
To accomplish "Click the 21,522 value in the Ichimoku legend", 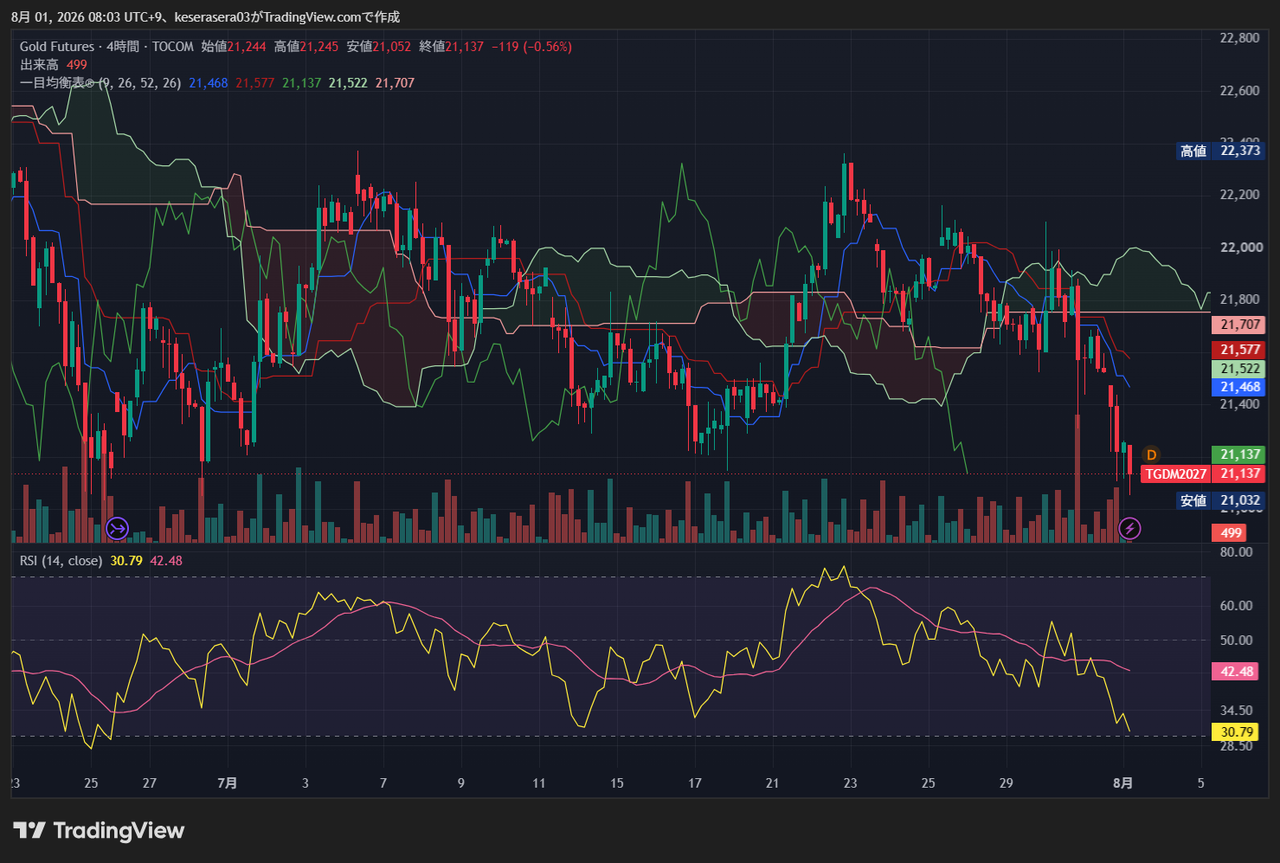I will (x=348, y=83).
